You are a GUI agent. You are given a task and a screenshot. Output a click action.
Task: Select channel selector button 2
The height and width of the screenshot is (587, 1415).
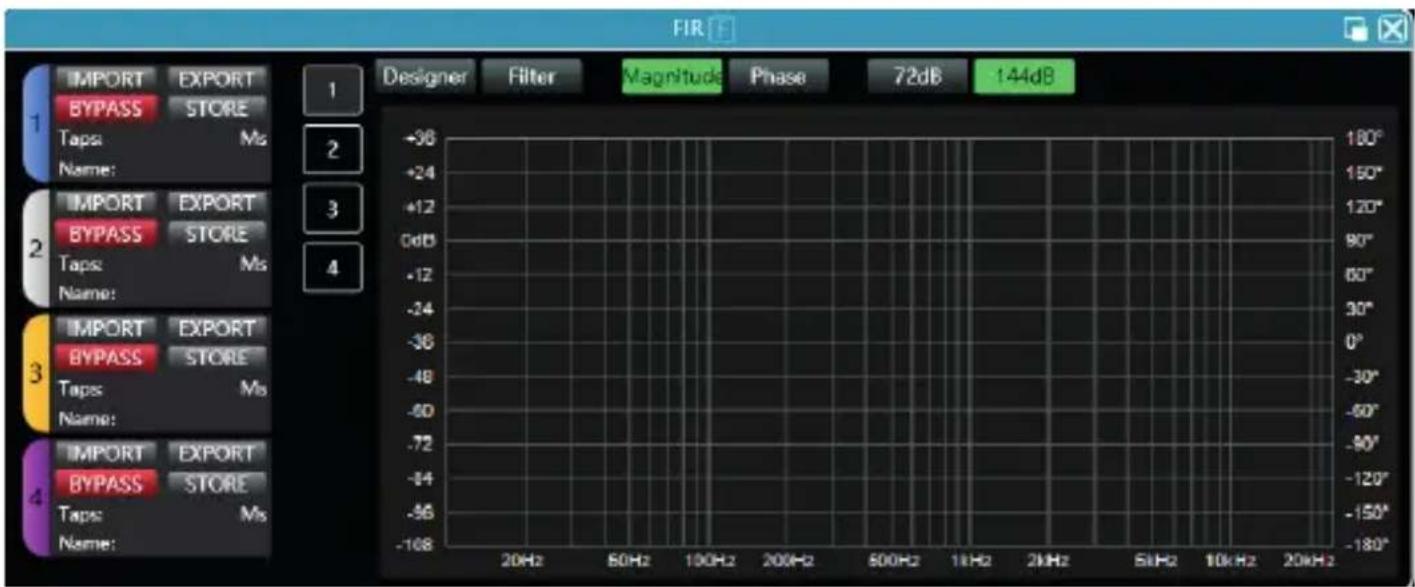332,150
